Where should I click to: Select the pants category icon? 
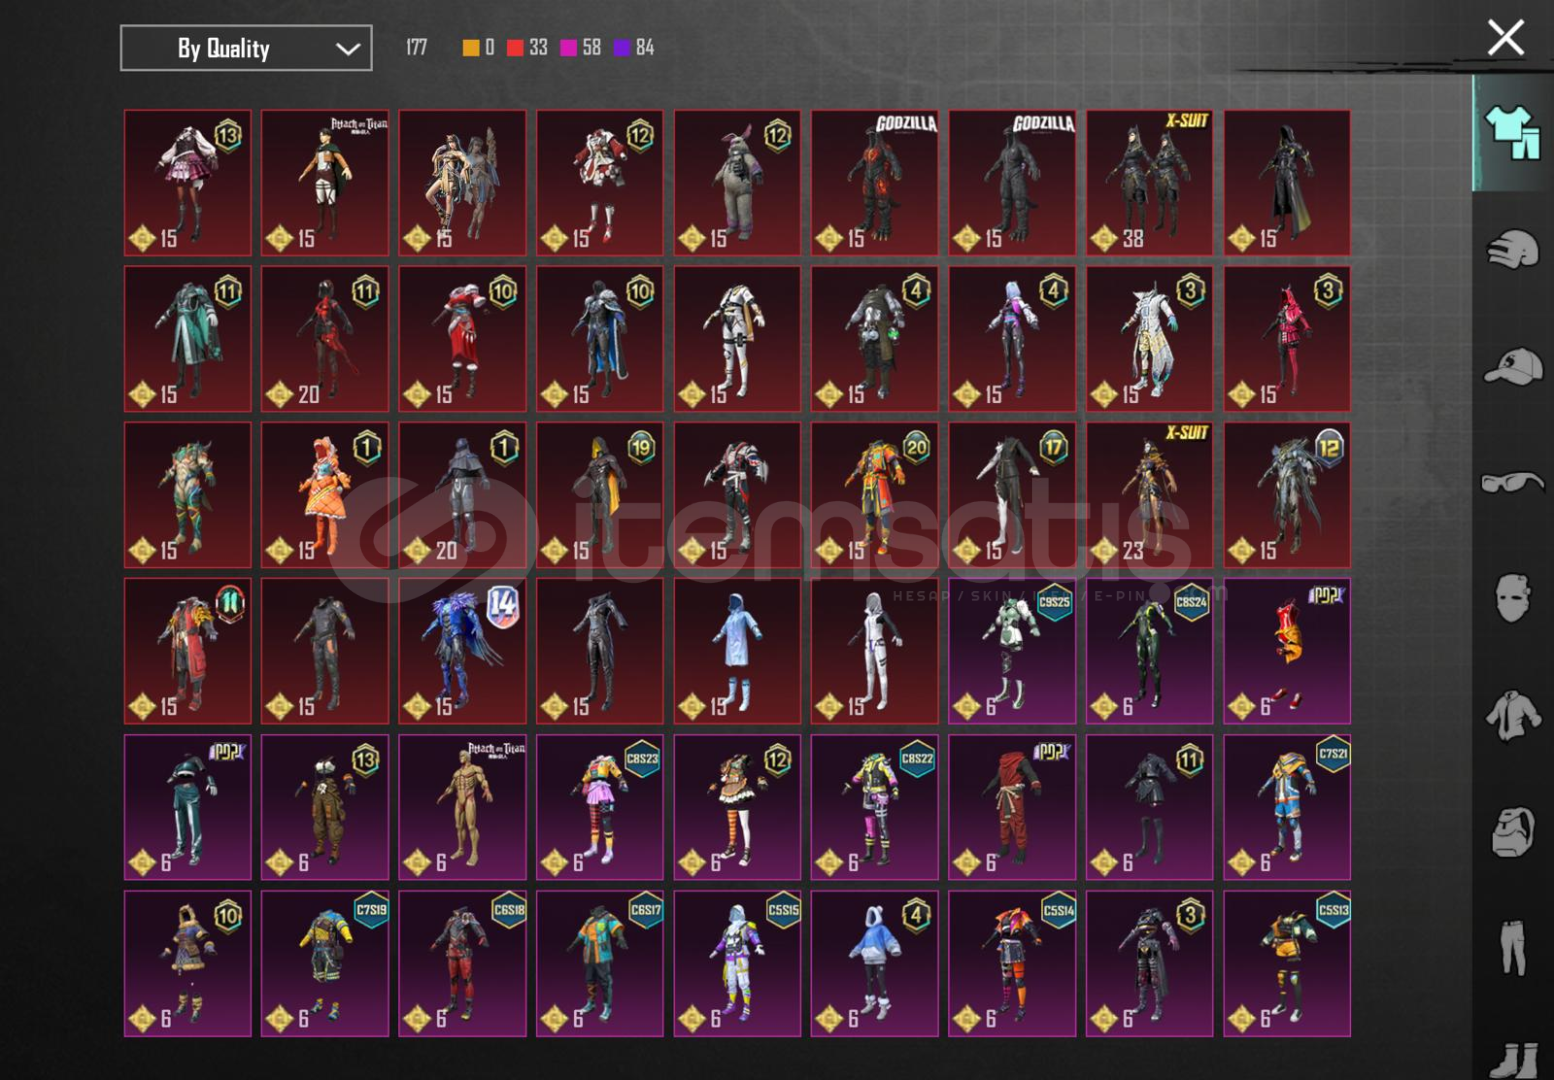(x=1512, y=947)
